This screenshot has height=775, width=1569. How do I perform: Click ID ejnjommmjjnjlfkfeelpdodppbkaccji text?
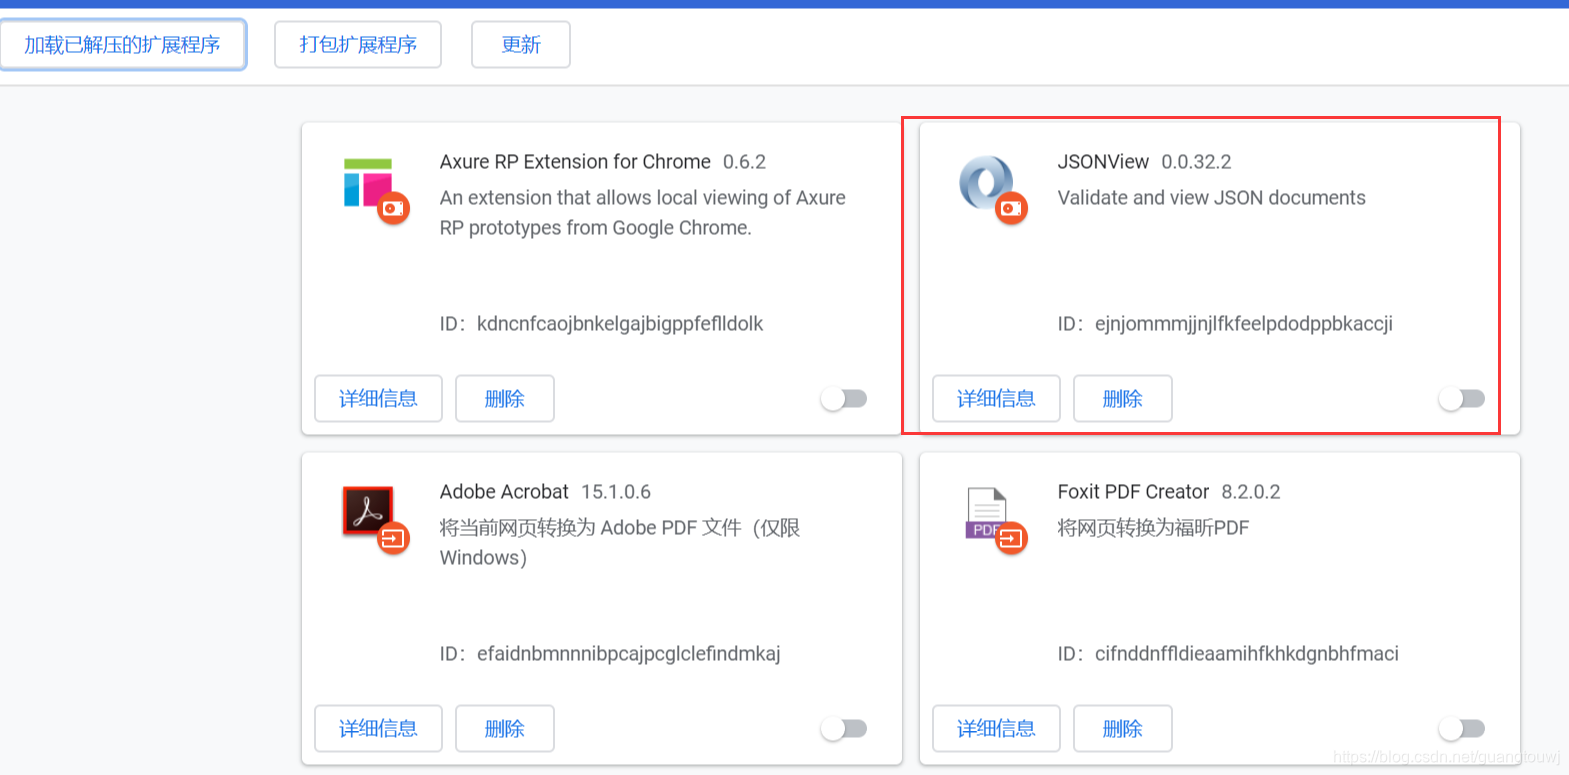coord(1225,324)
